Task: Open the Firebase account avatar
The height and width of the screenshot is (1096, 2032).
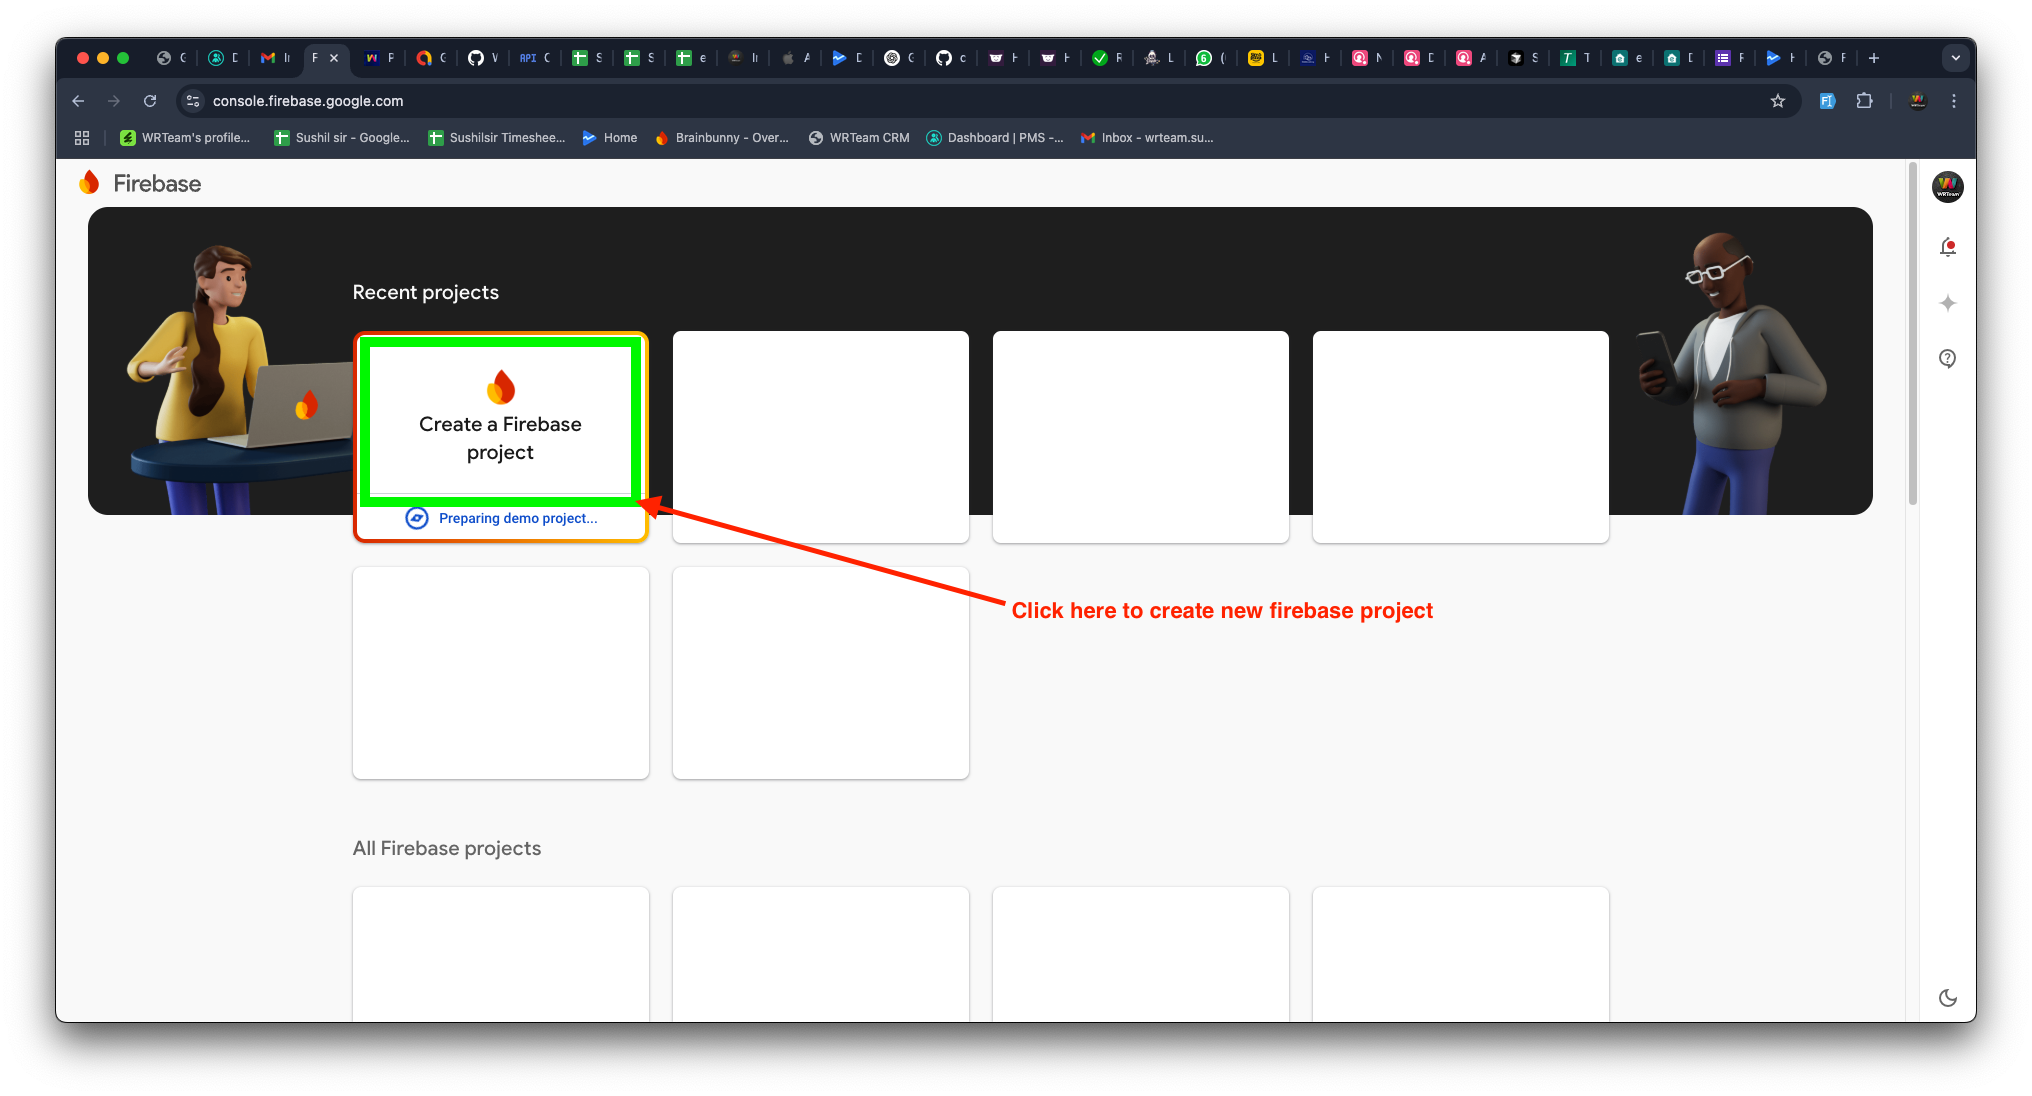Action: click(1947, 187)
